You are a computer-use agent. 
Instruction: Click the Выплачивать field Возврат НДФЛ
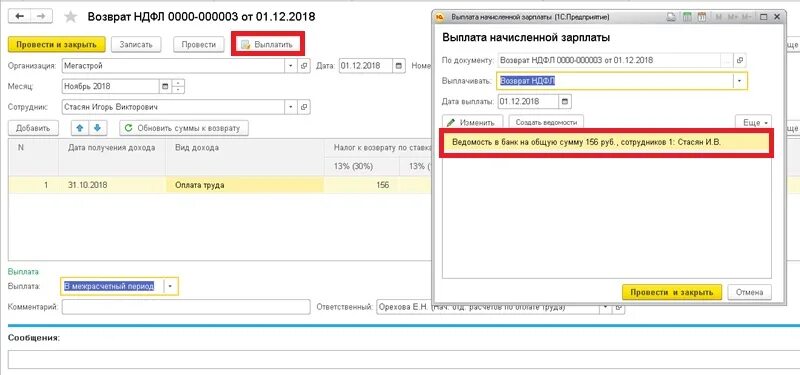[x=615, y=81]
